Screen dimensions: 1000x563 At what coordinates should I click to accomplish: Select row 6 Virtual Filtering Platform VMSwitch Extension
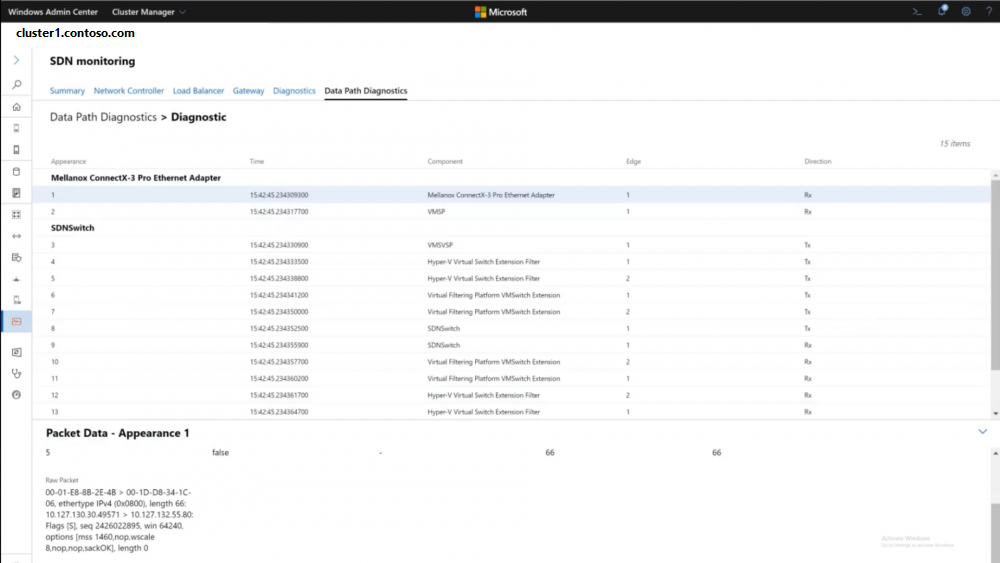click(511, 295)
